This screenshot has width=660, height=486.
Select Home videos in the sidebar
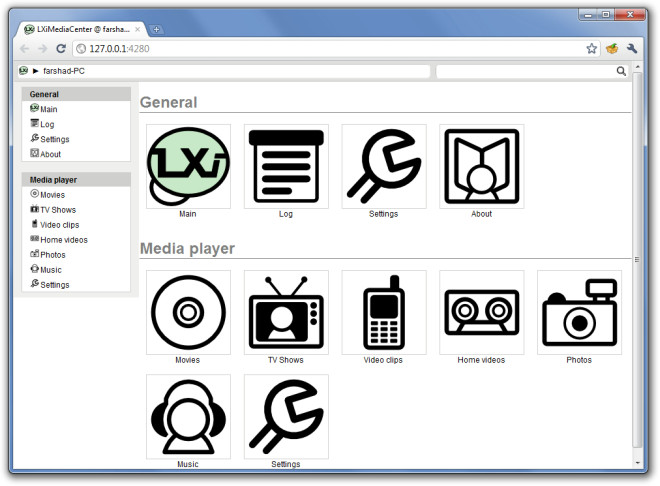tap(59, 239)
